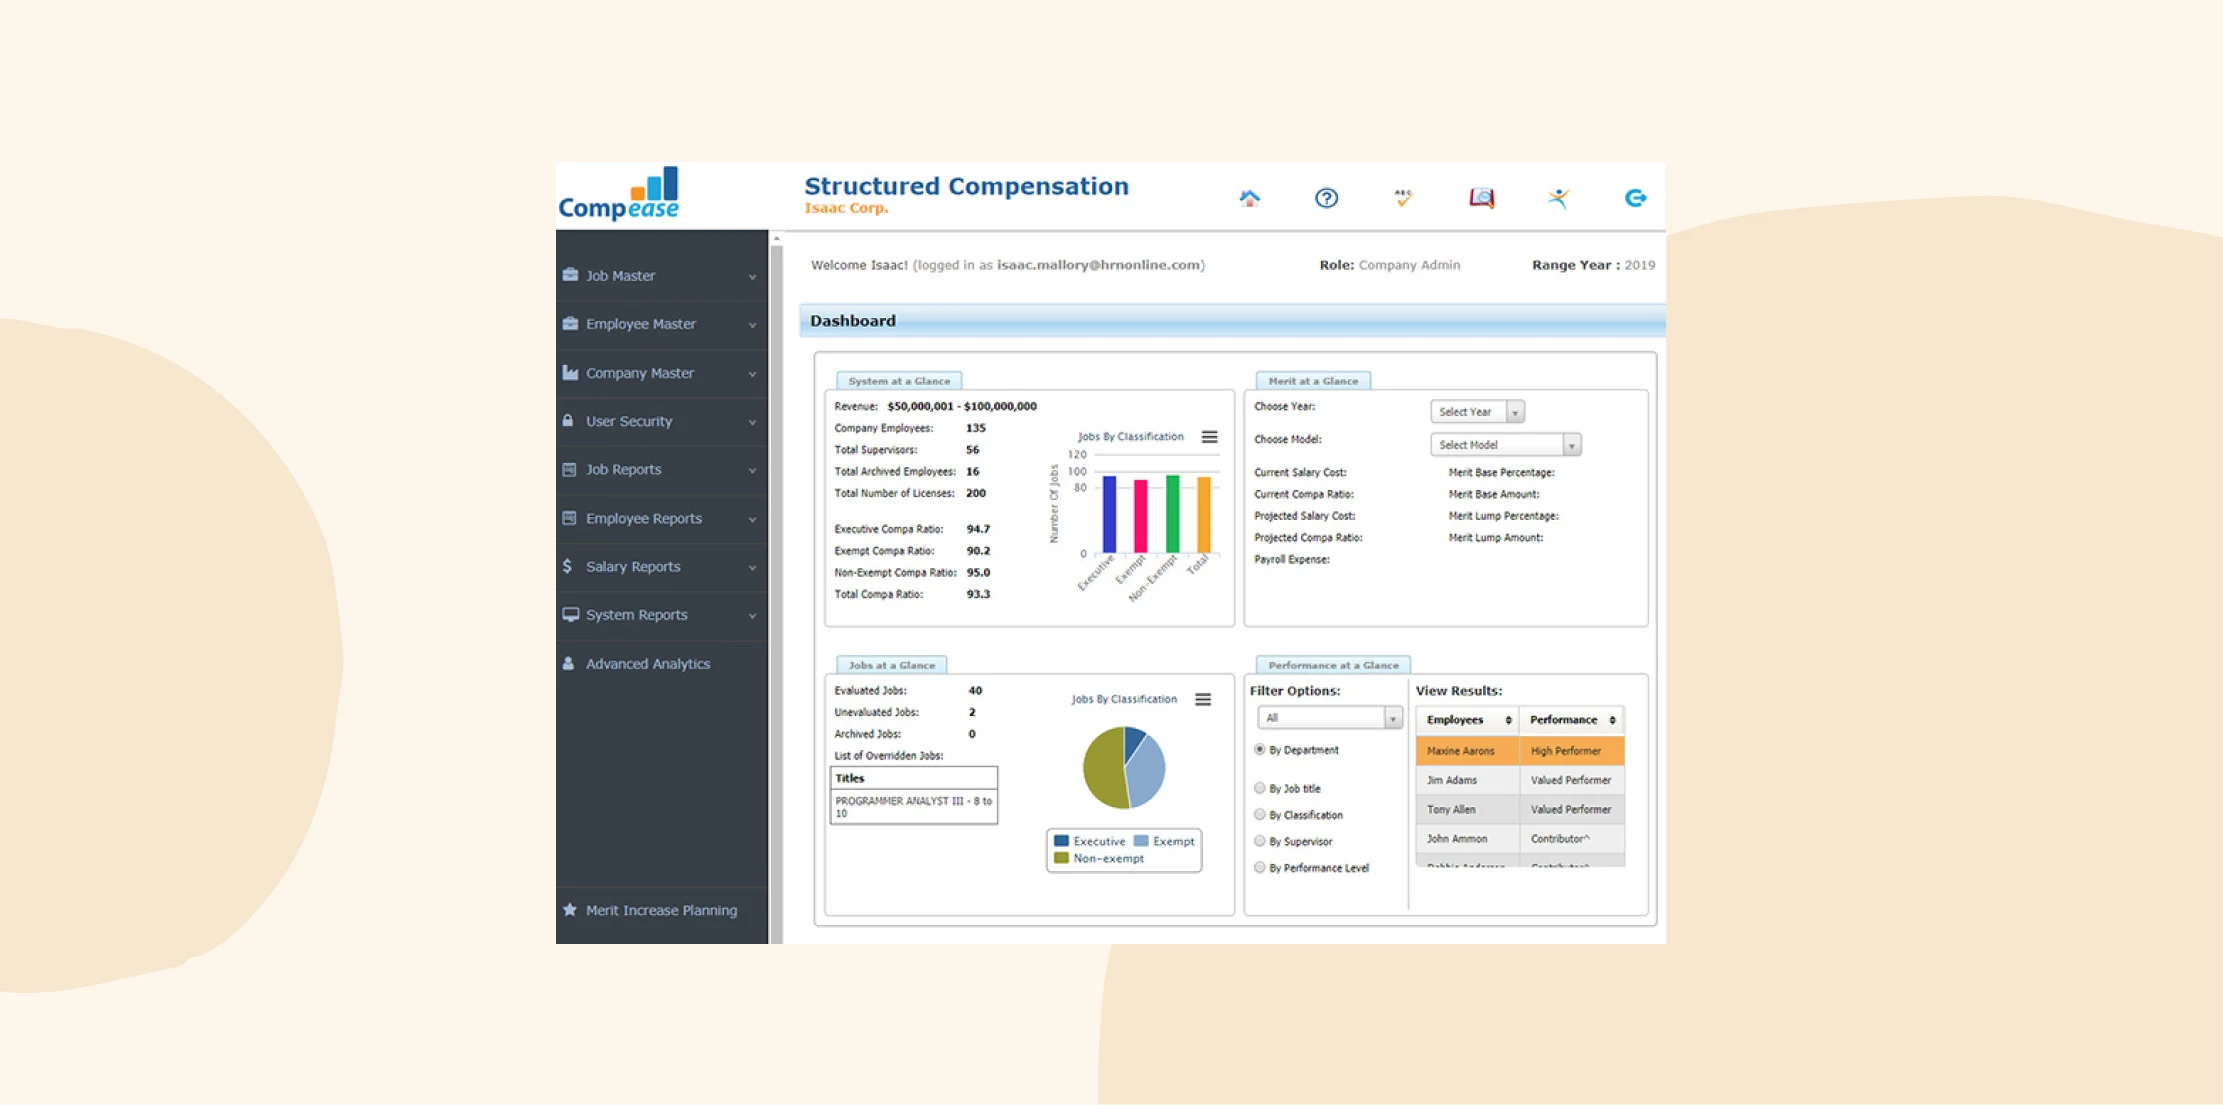Expand Company Master chevron
The height and width of the screenshot is (1105, 2223).
[x=752, y=374]
